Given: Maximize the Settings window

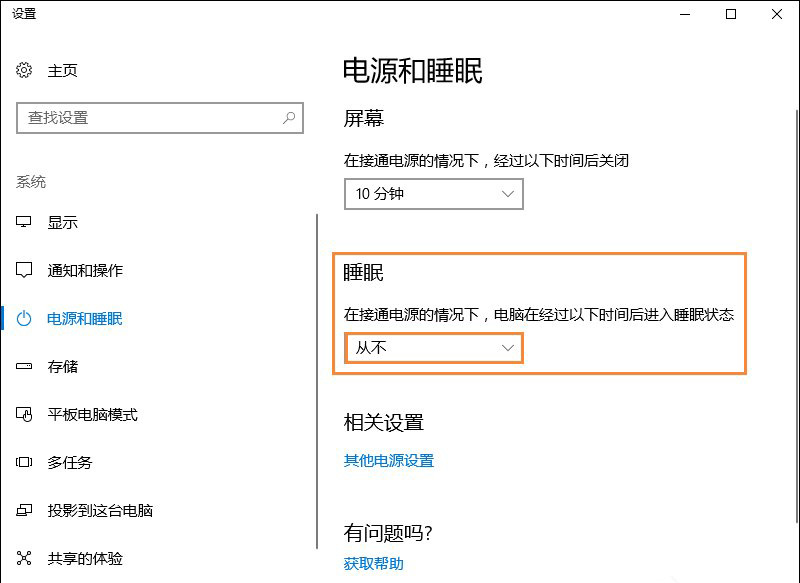Looking at the screenshot, I should tap(730, 14).
